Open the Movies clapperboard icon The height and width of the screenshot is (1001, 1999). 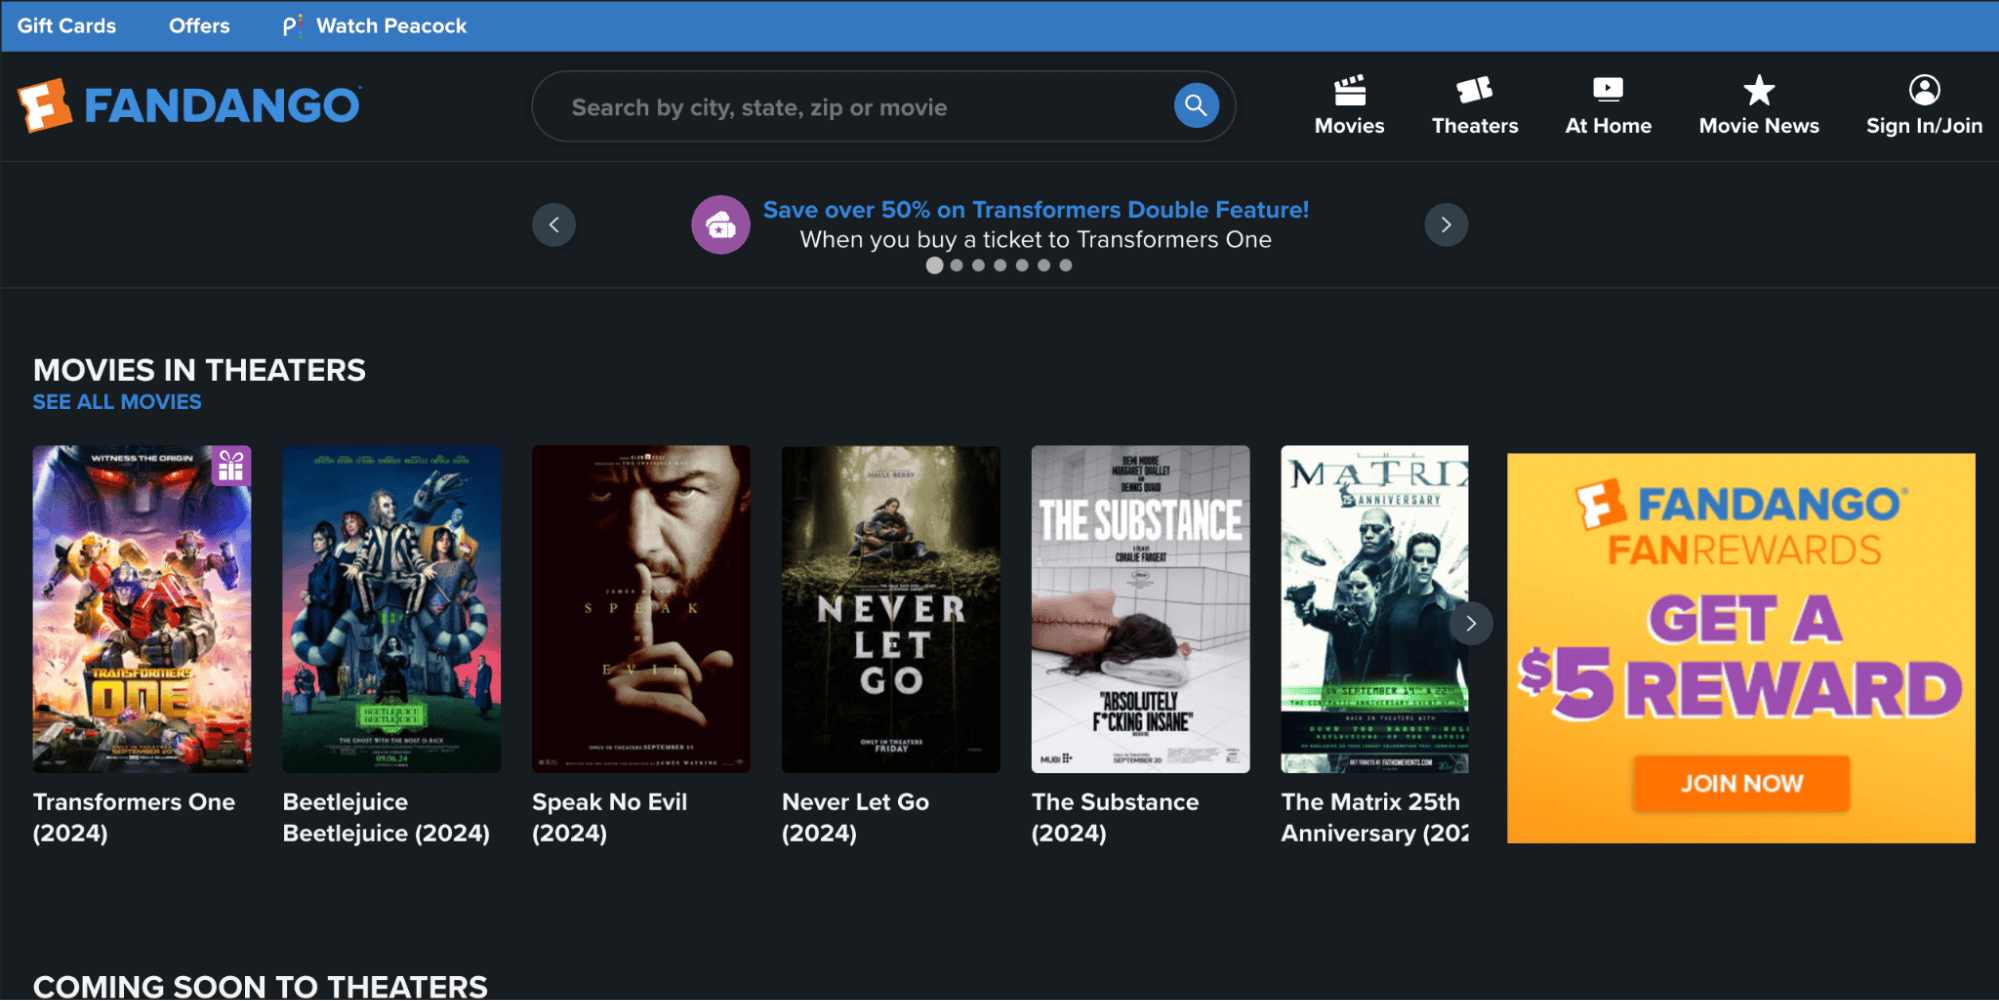pyautogui.click(x=1349, y=90)
